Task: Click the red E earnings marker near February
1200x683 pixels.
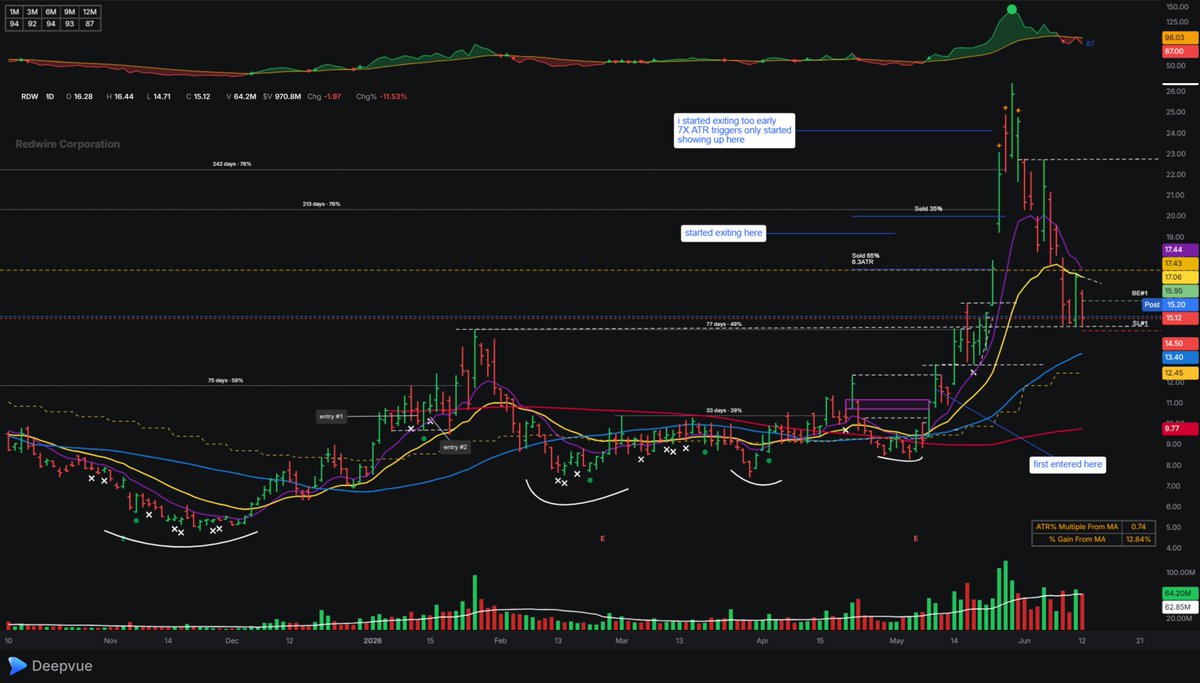Action: [x=602, y=539]
